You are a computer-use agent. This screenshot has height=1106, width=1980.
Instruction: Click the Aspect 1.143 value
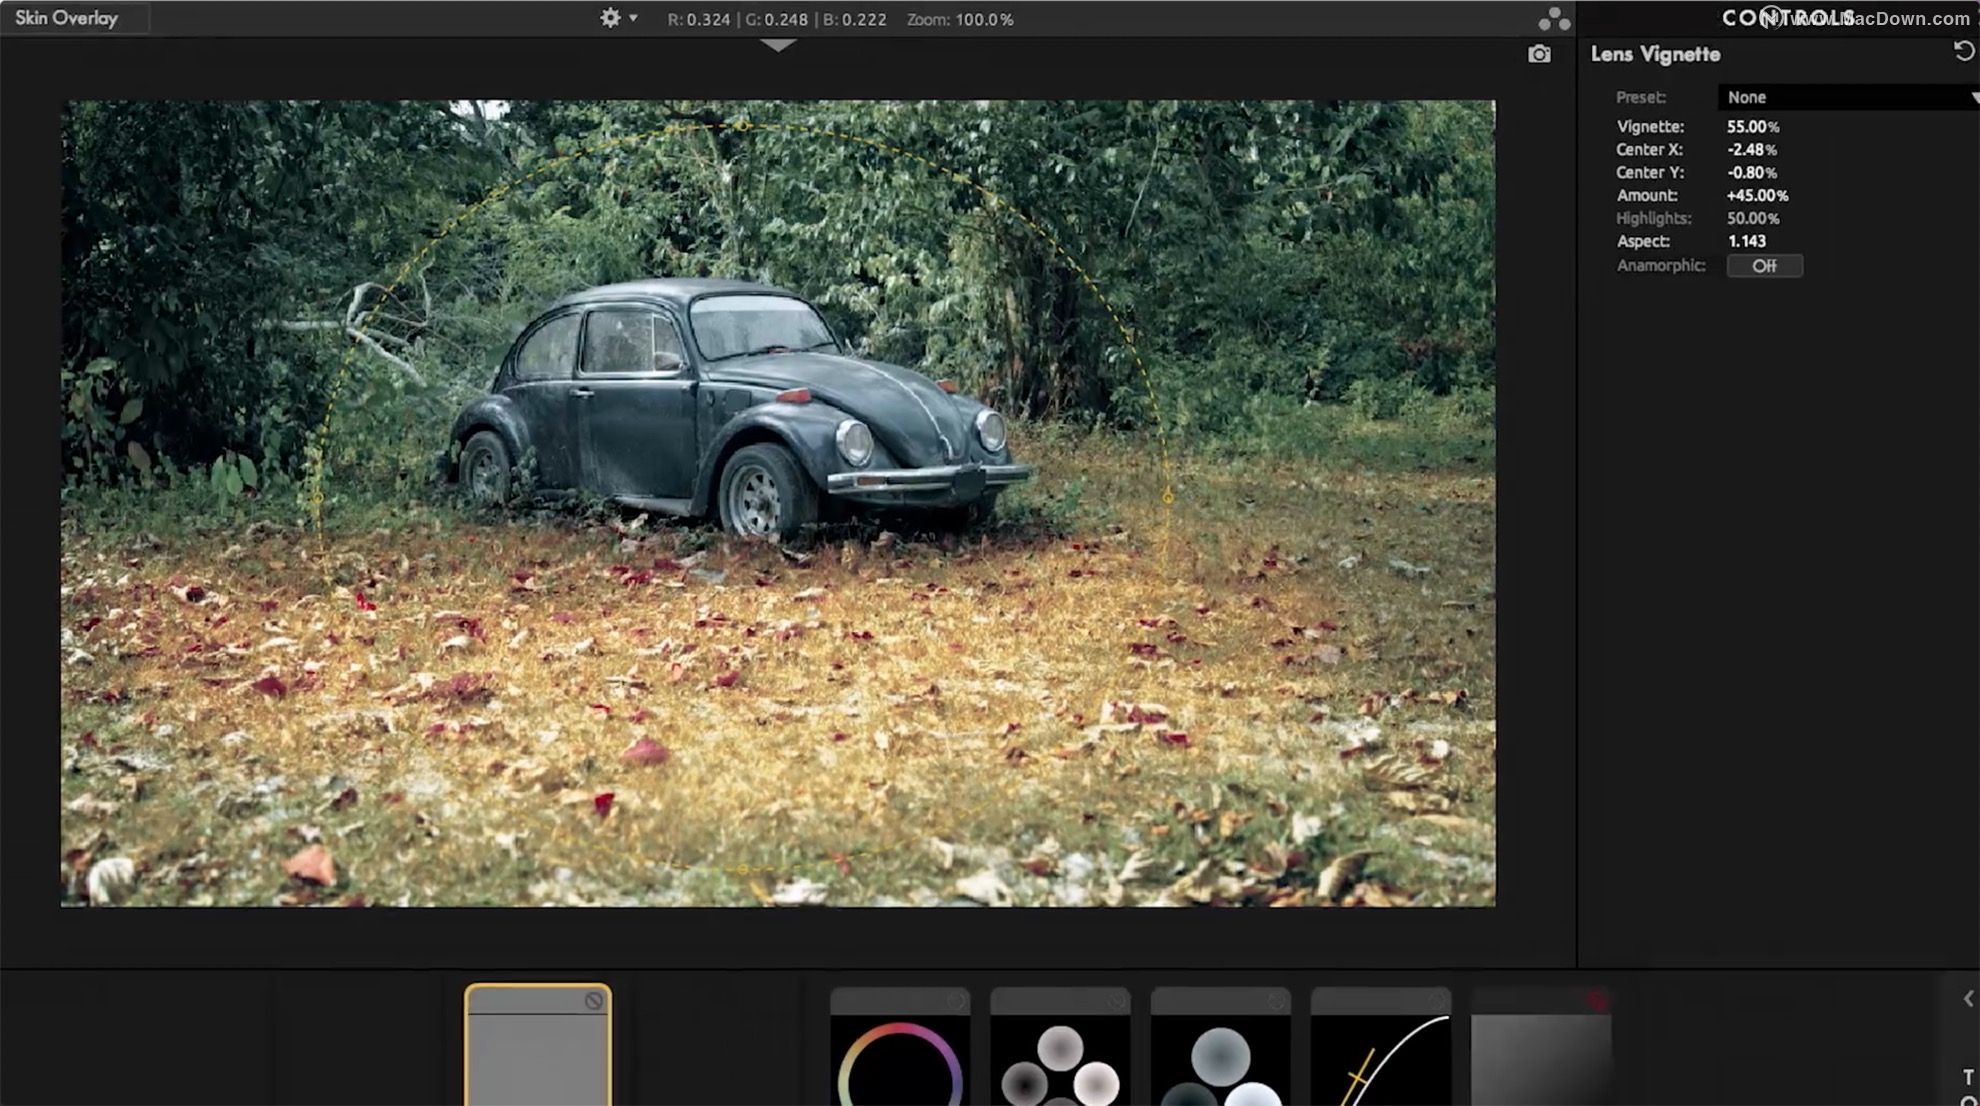click(1746, 241)
